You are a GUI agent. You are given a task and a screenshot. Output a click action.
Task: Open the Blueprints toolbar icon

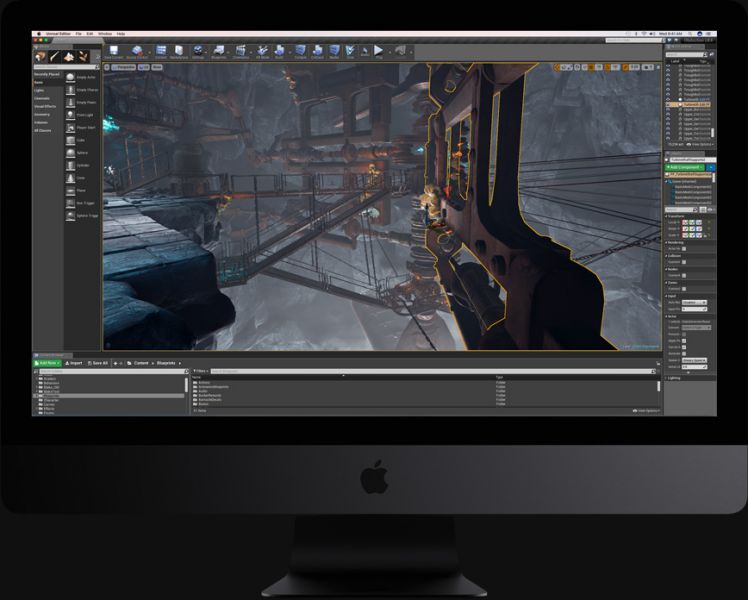[218, 51]
